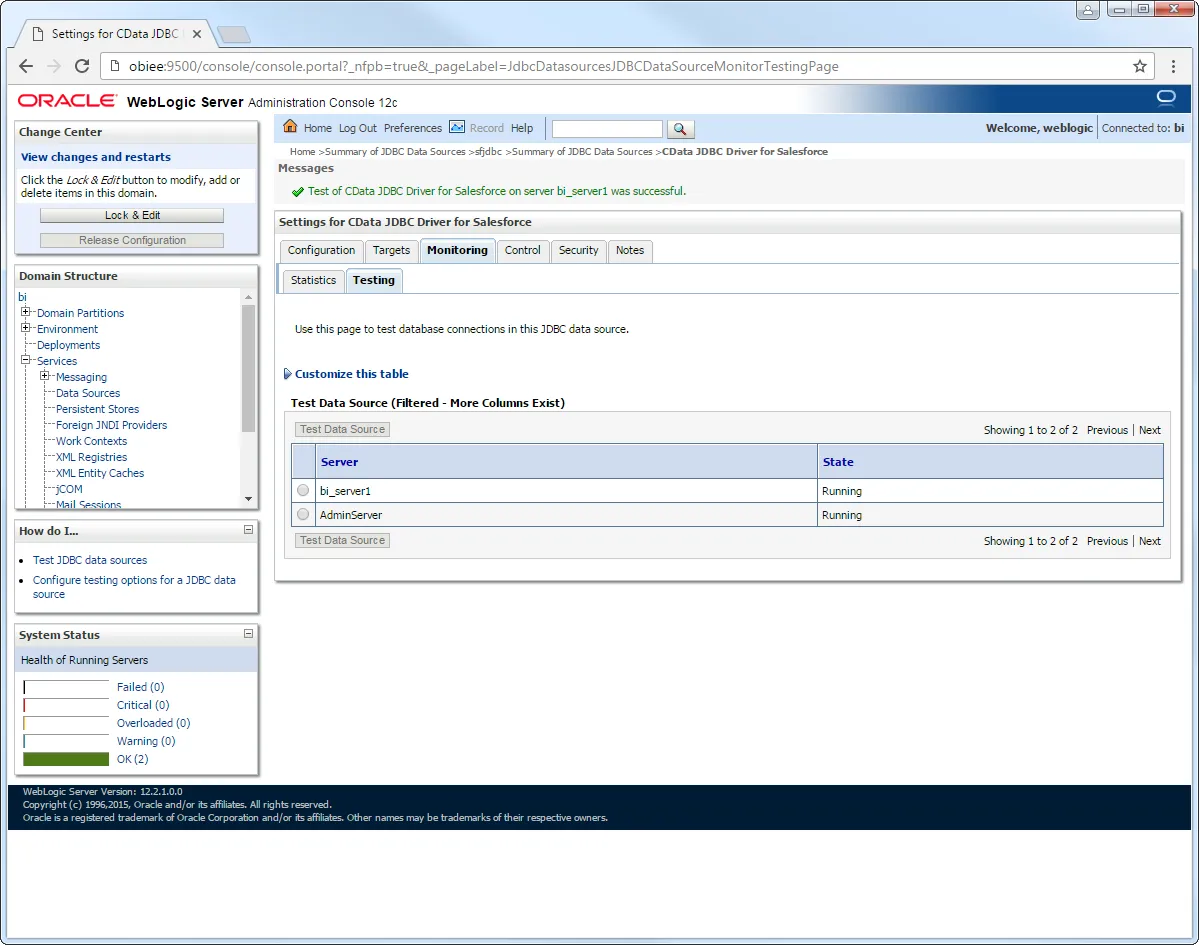Collapse the How do I panel icon
1199x945 pixels.
pyautogui.click(x=248, y=531)
